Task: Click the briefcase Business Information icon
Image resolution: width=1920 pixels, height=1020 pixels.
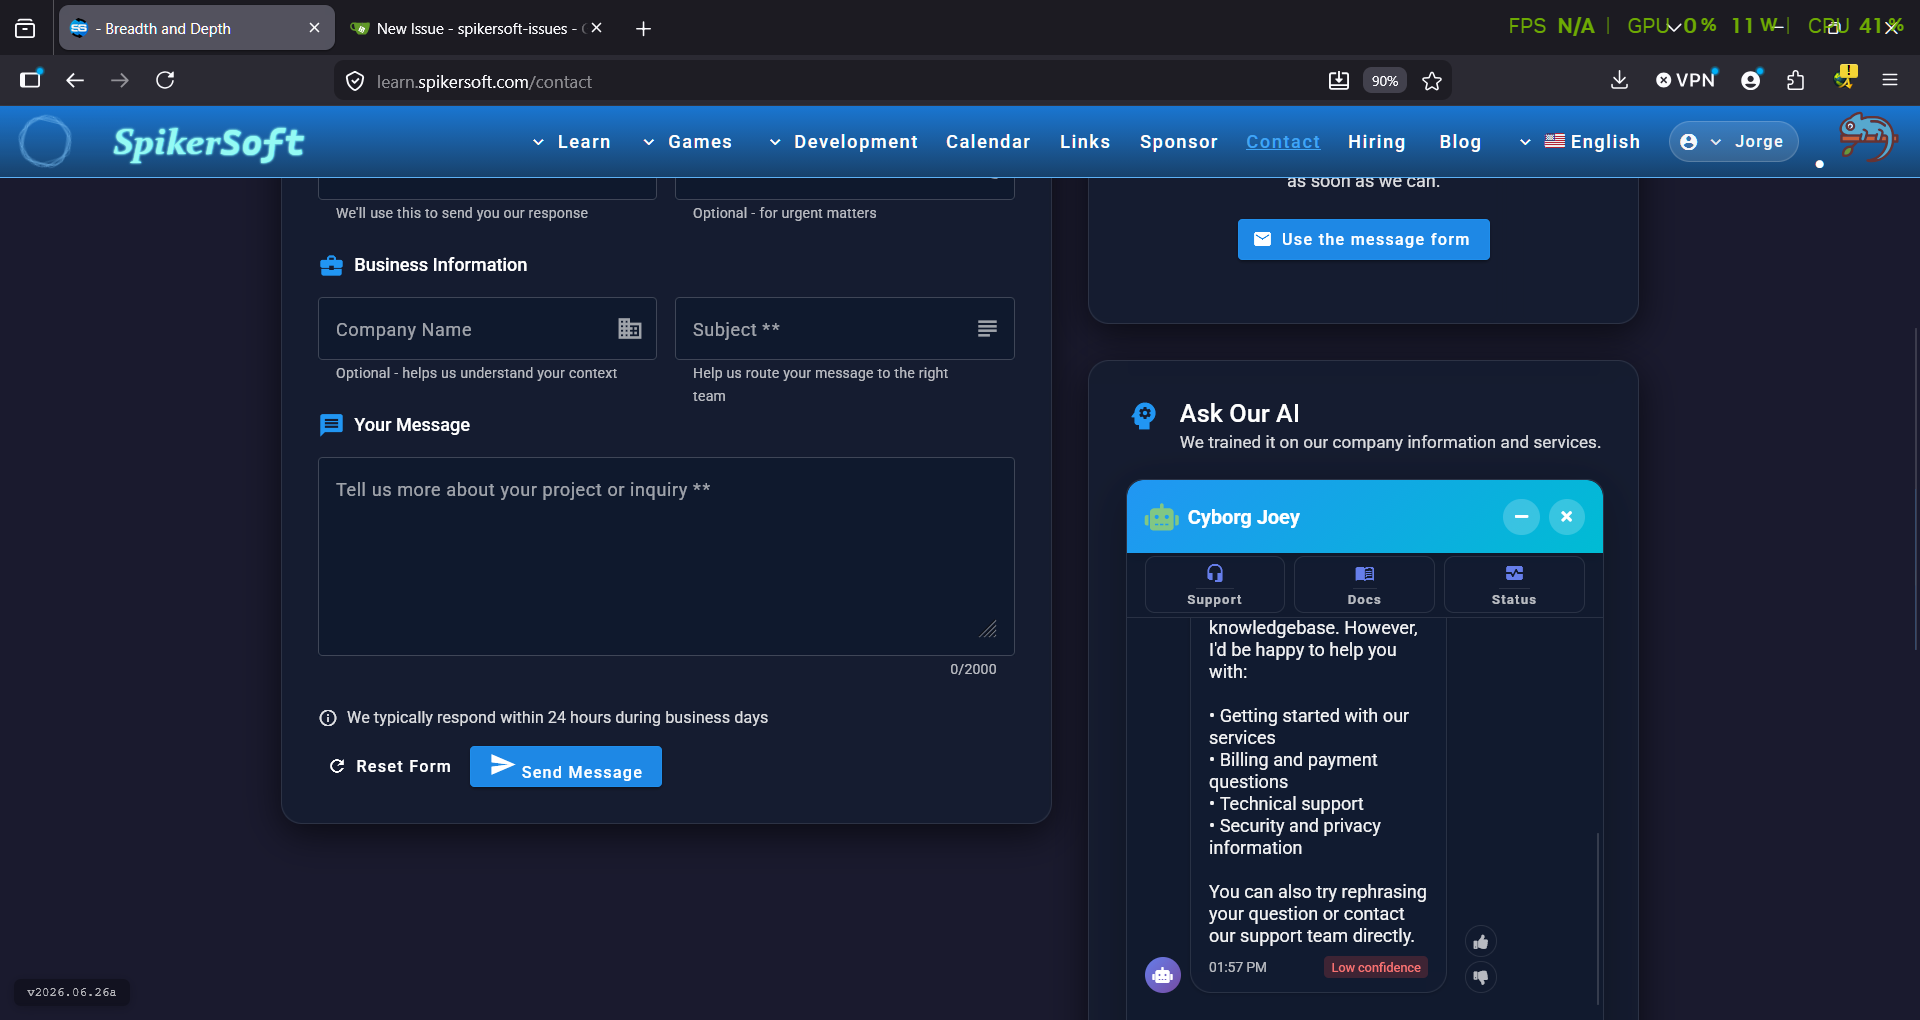Action: click(331, 265)
